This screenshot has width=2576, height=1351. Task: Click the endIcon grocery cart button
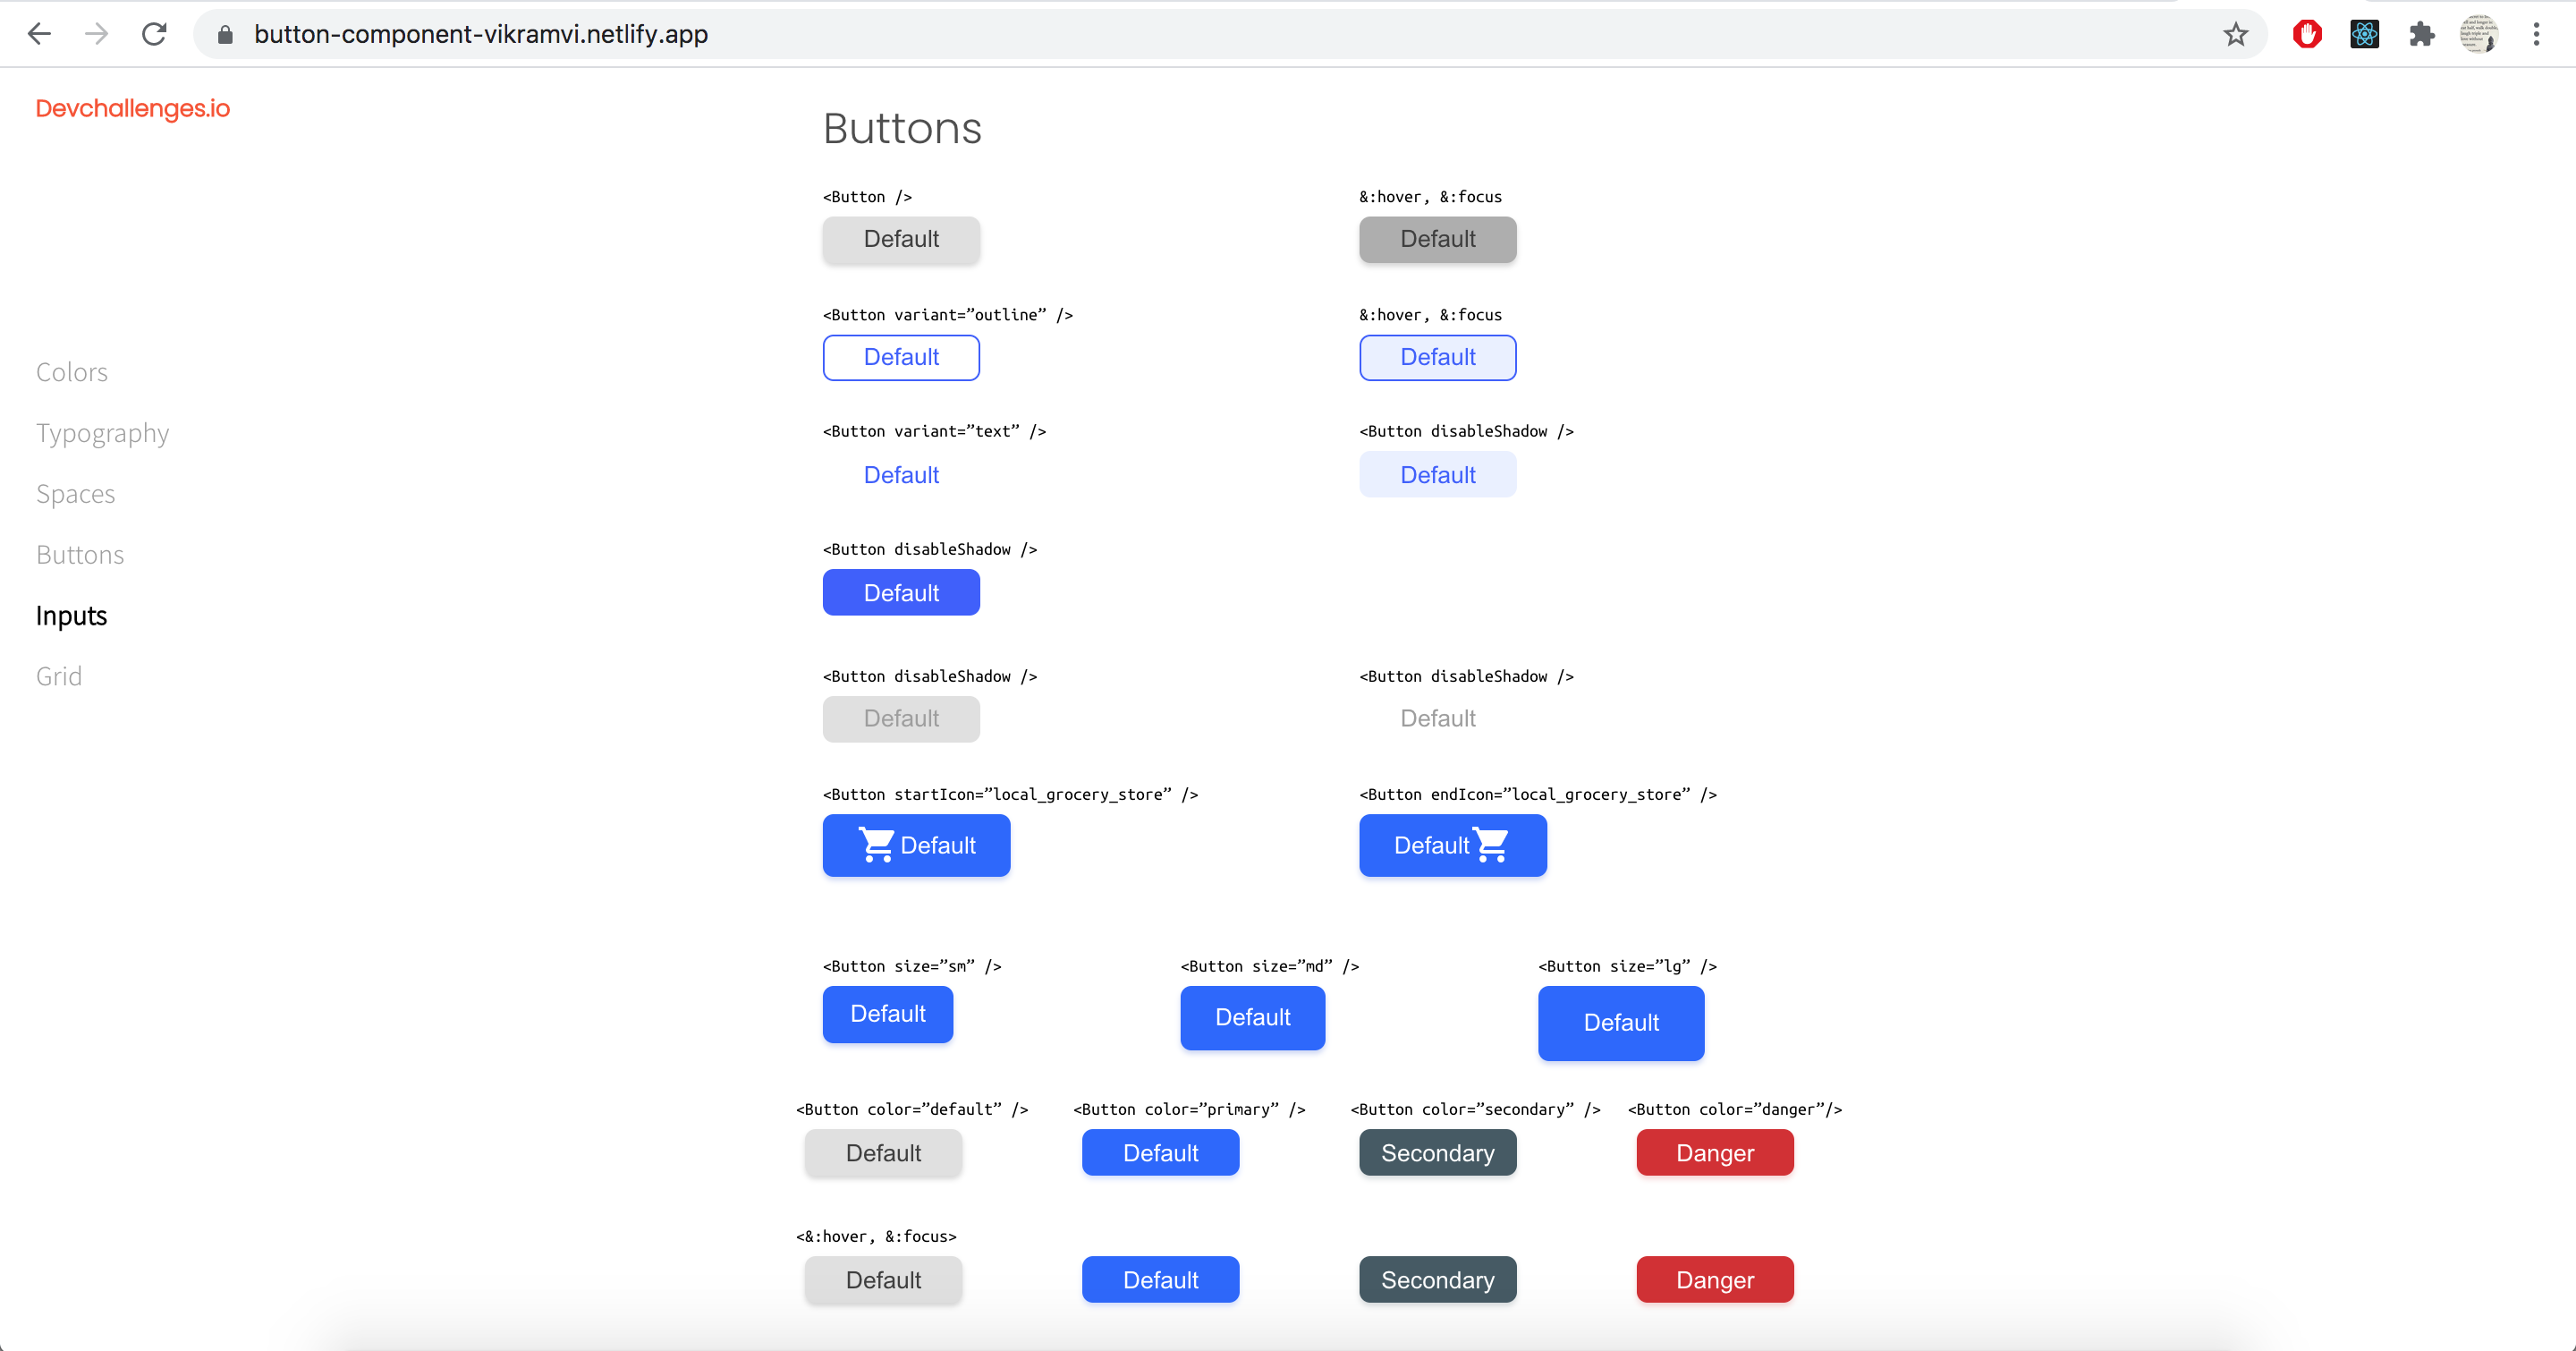pyautogui.click(x=1452, y=845)
